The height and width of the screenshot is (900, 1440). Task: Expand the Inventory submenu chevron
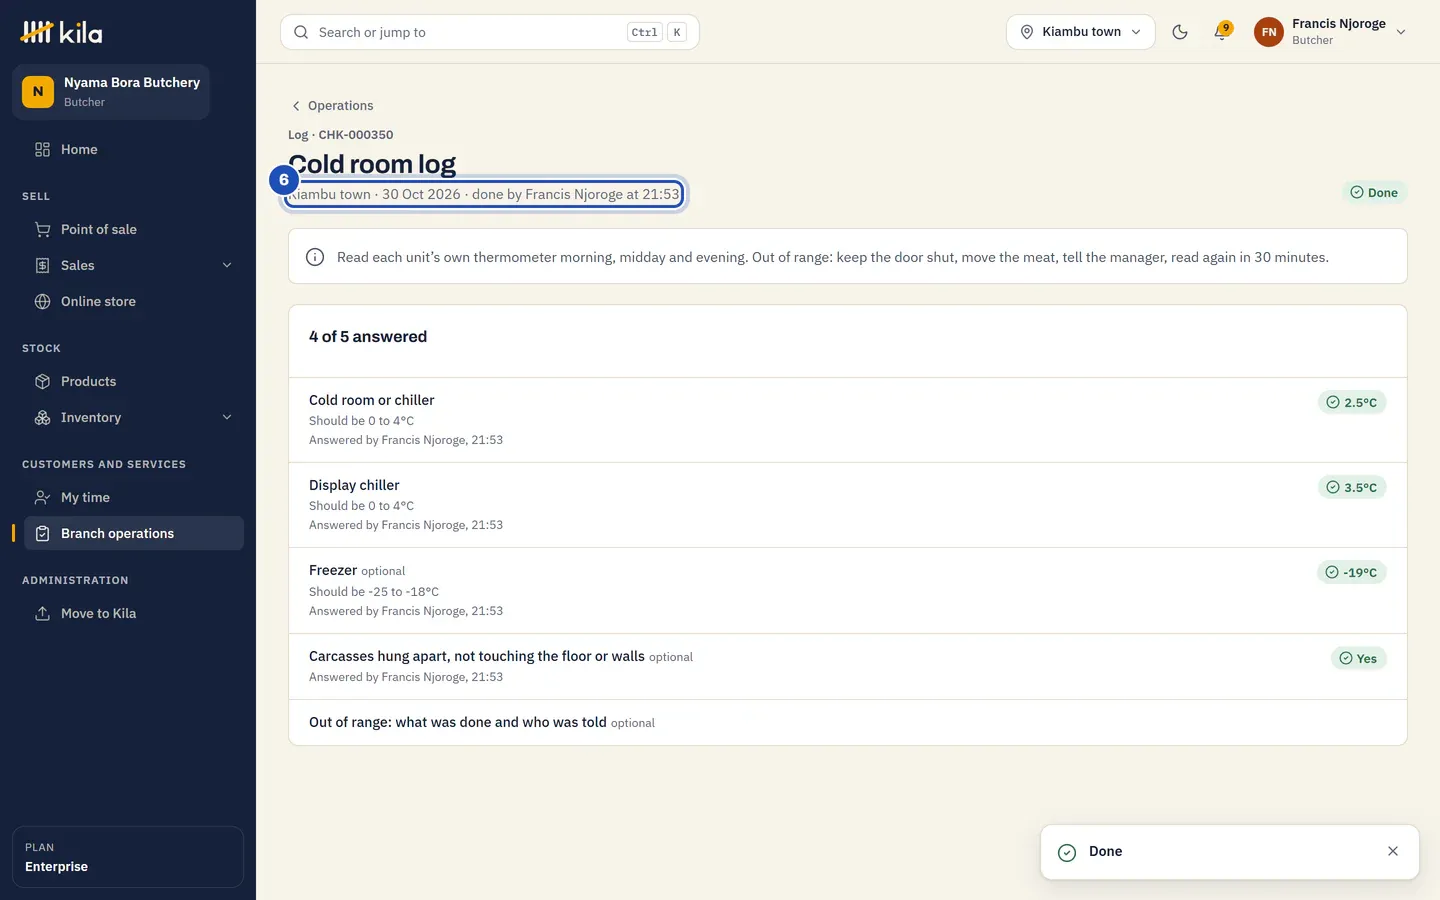pos(227,417)
